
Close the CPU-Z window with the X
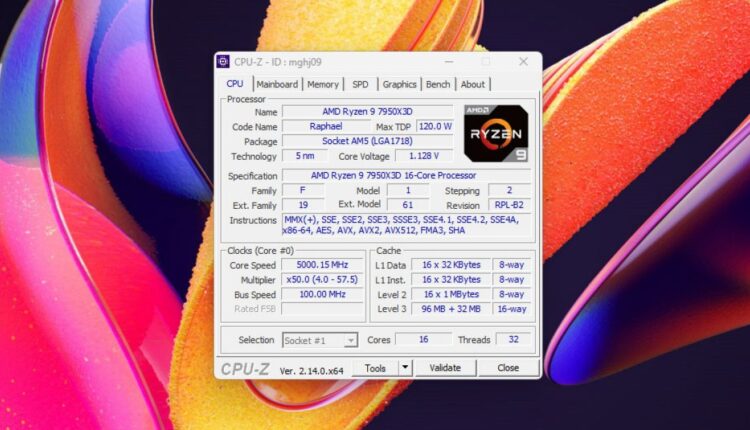[x=522, y=62]
